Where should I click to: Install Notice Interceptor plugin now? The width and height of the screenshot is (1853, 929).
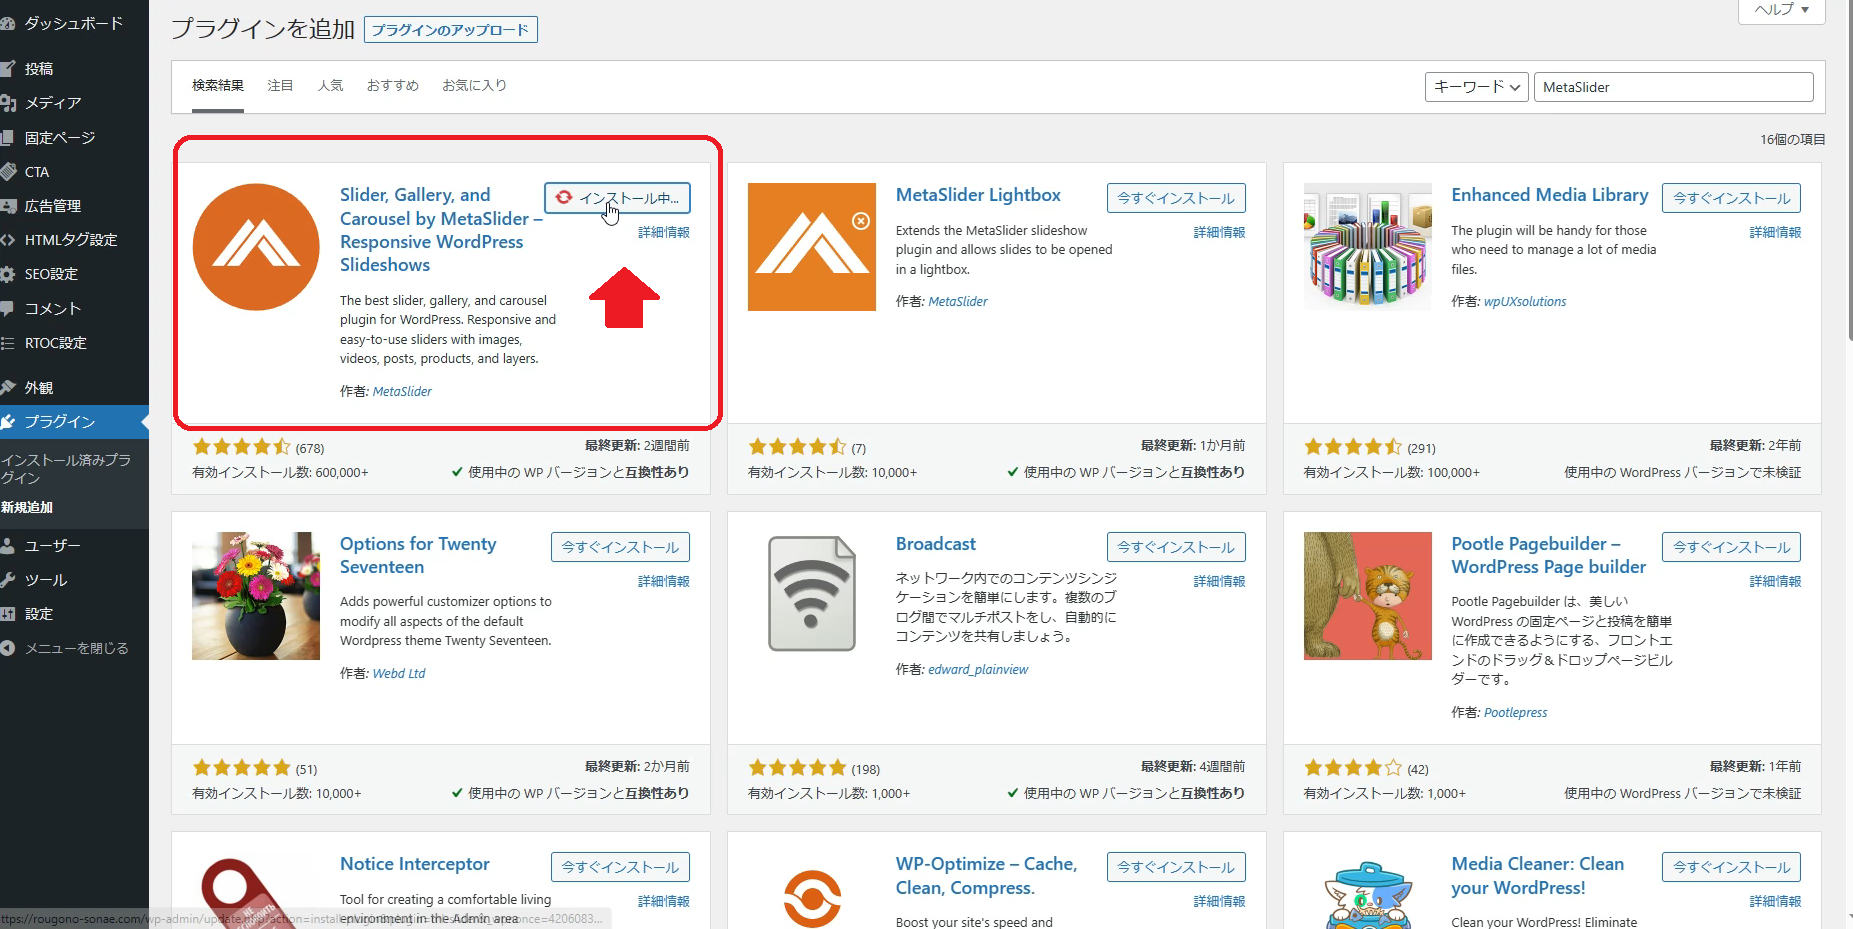point(620,867)
